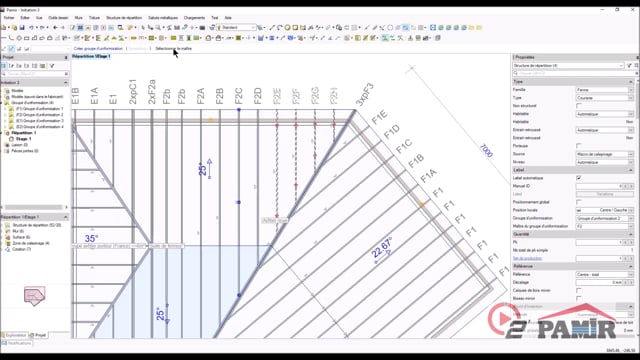
Task: Select the circle tool in the lower toolbar
Action: 19,38
